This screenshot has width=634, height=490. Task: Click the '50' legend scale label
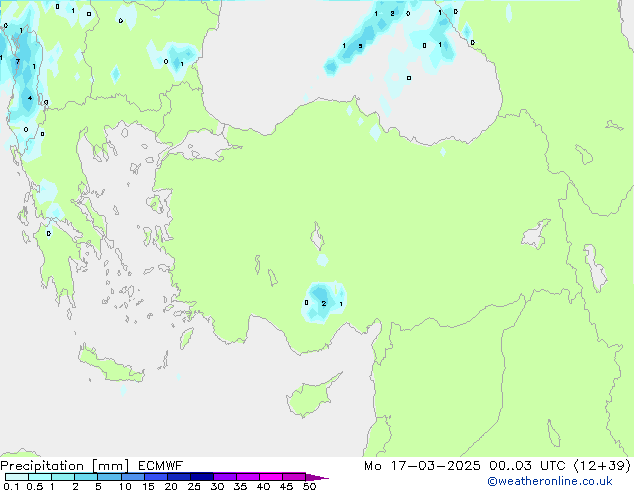pyautogui.click(x=309, y=486)
